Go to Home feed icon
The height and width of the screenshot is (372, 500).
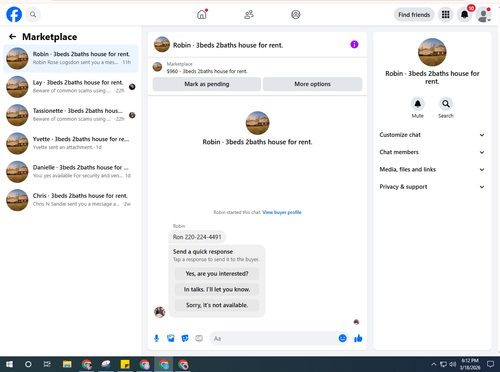tap(202, 15)
